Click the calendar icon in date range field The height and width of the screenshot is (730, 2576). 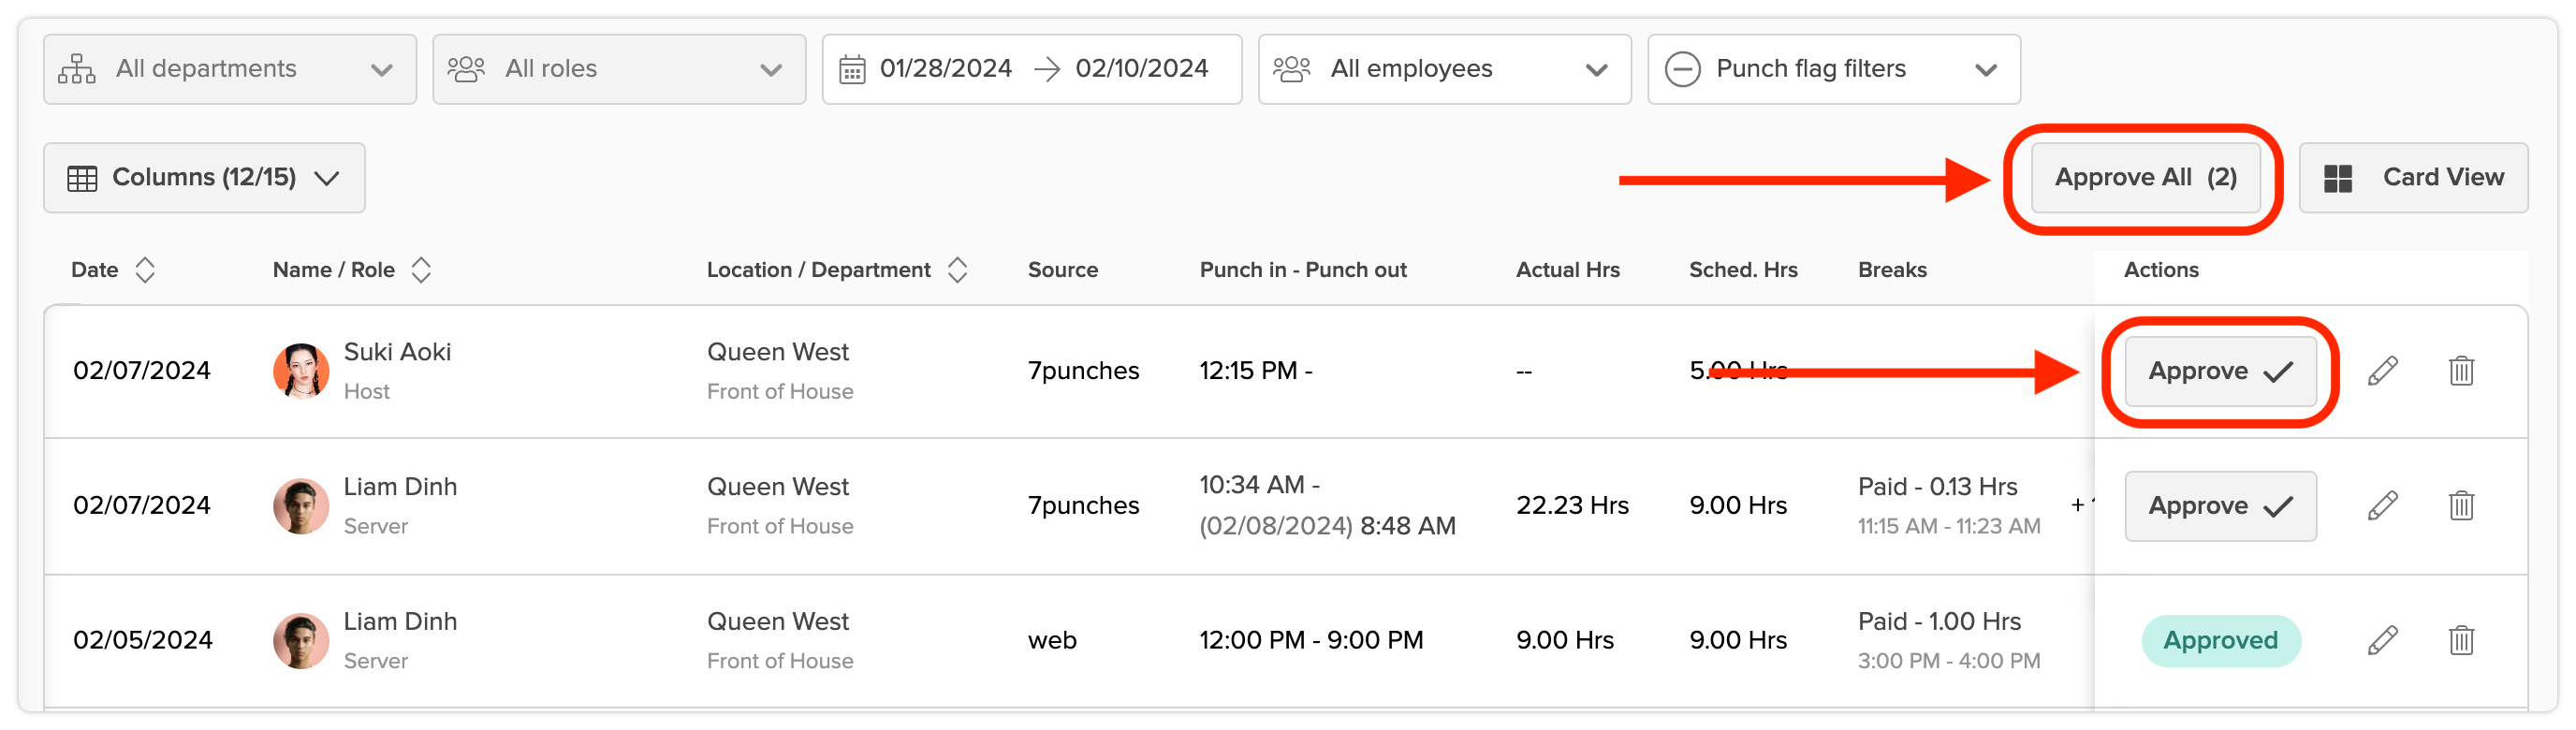point(852,69)
